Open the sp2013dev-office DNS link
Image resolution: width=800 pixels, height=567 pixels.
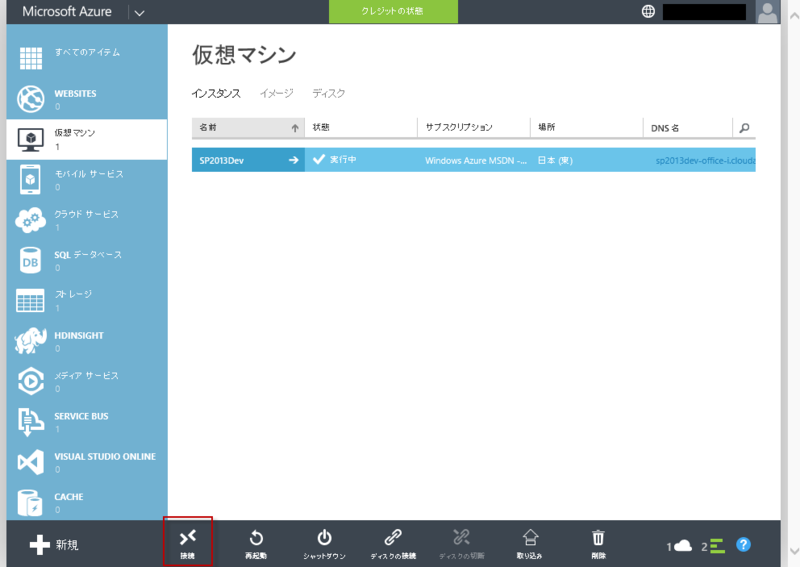(x=705, y=160)
